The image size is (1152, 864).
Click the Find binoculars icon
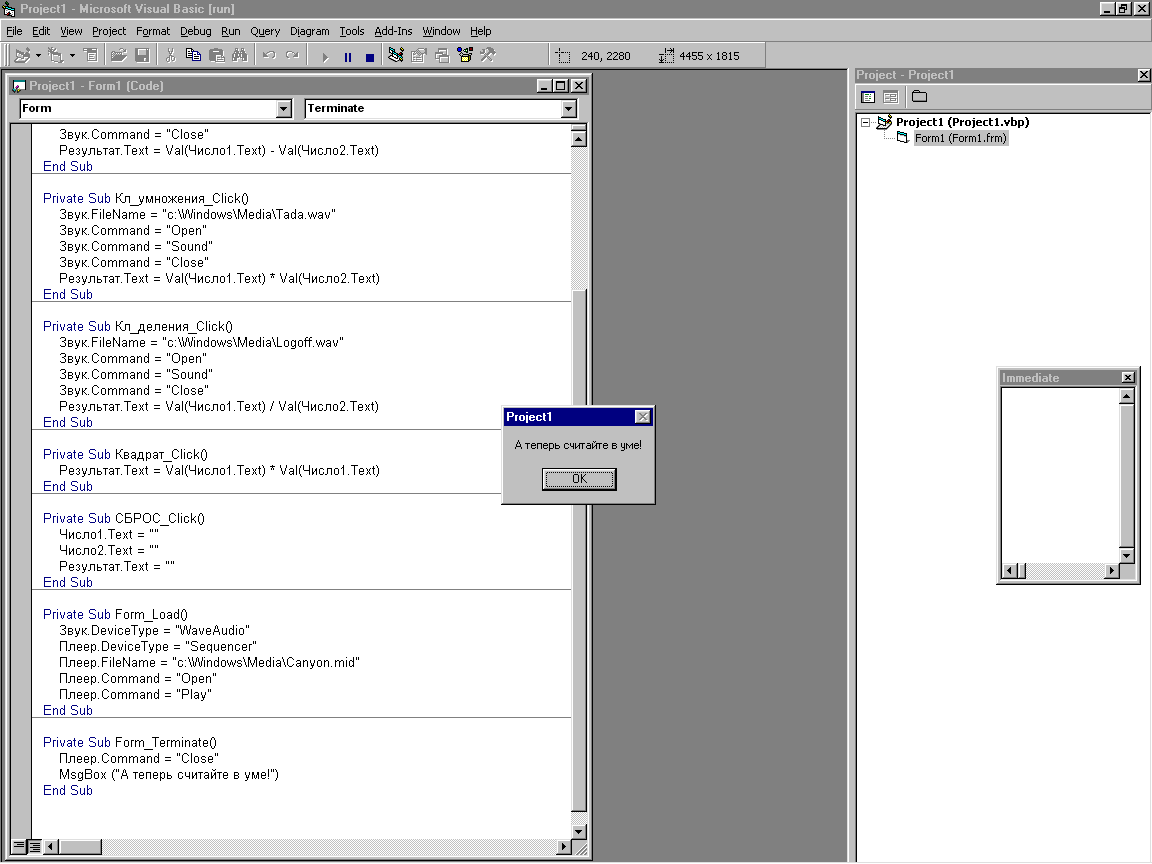[x=240, y=55]
